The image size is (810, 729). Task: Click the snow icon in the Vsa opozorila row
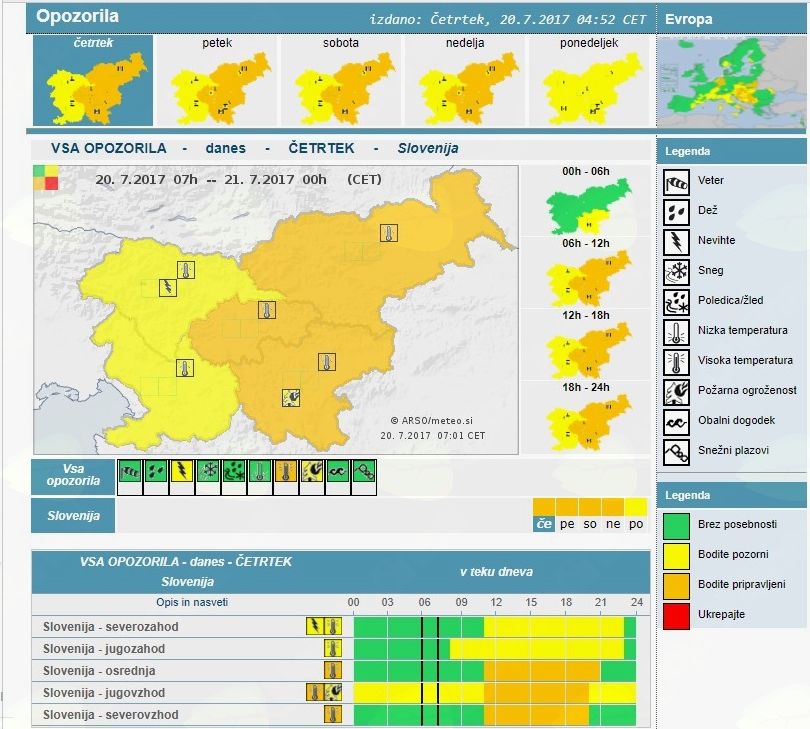[208, 470]
